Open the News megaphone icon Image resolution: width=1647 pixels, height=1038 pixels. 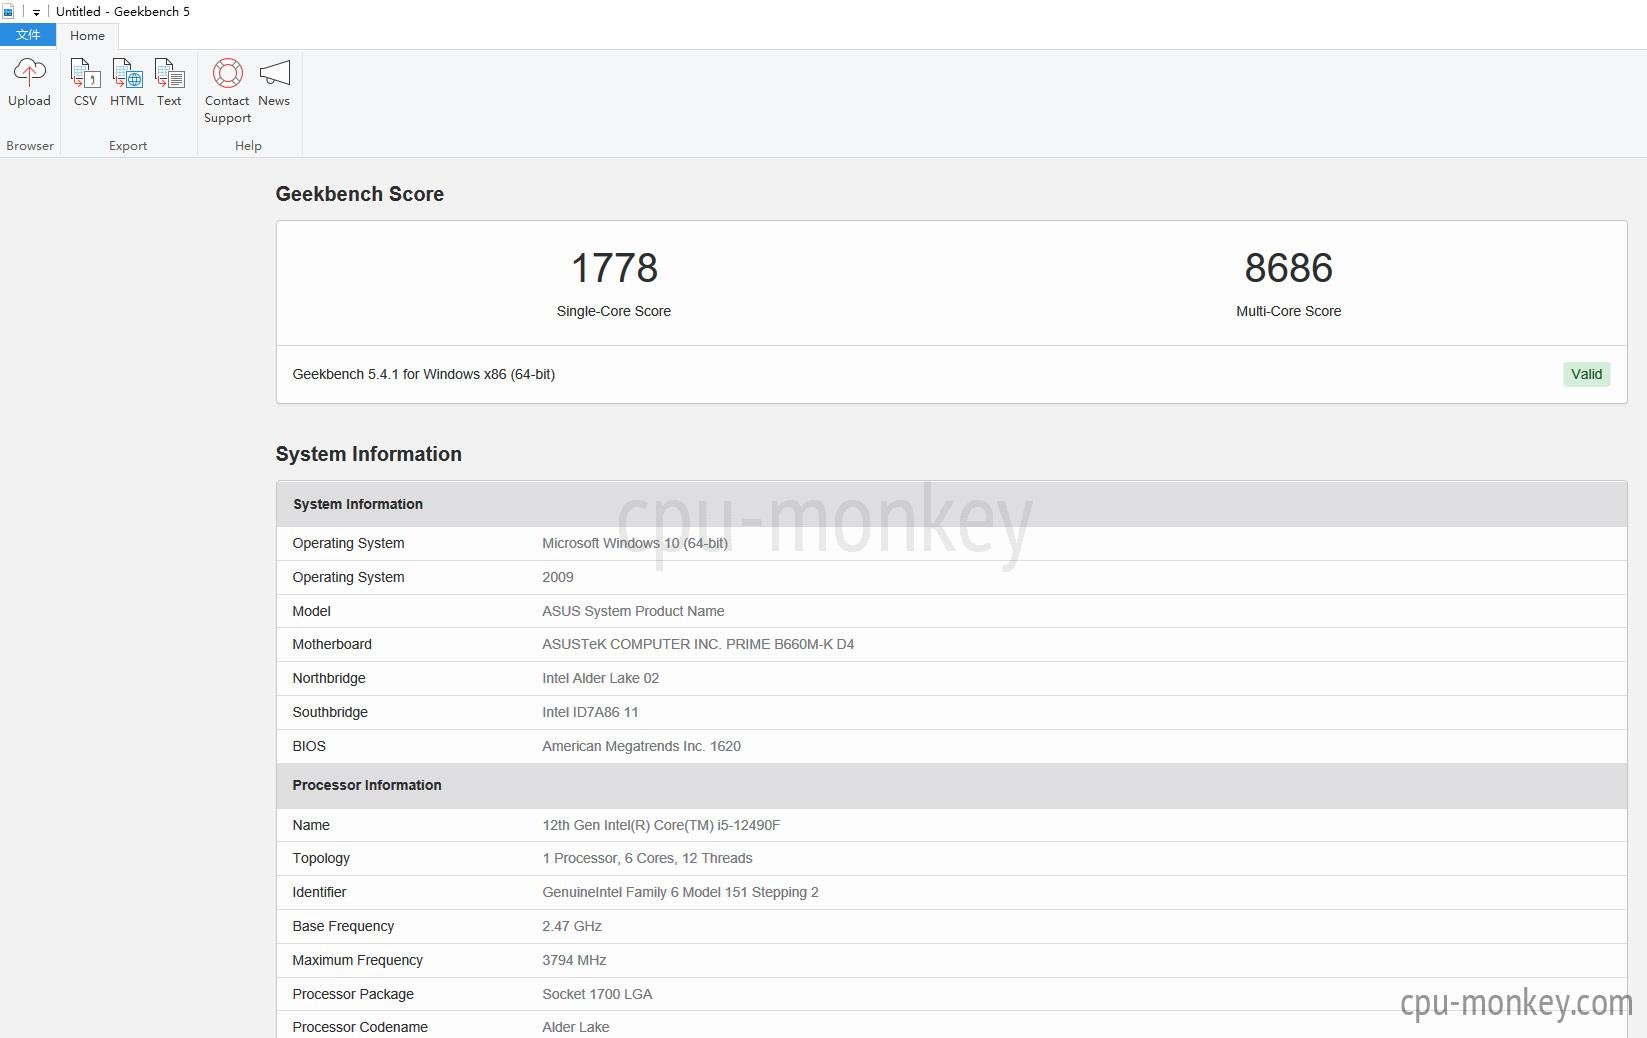click(x=274, y=73)
